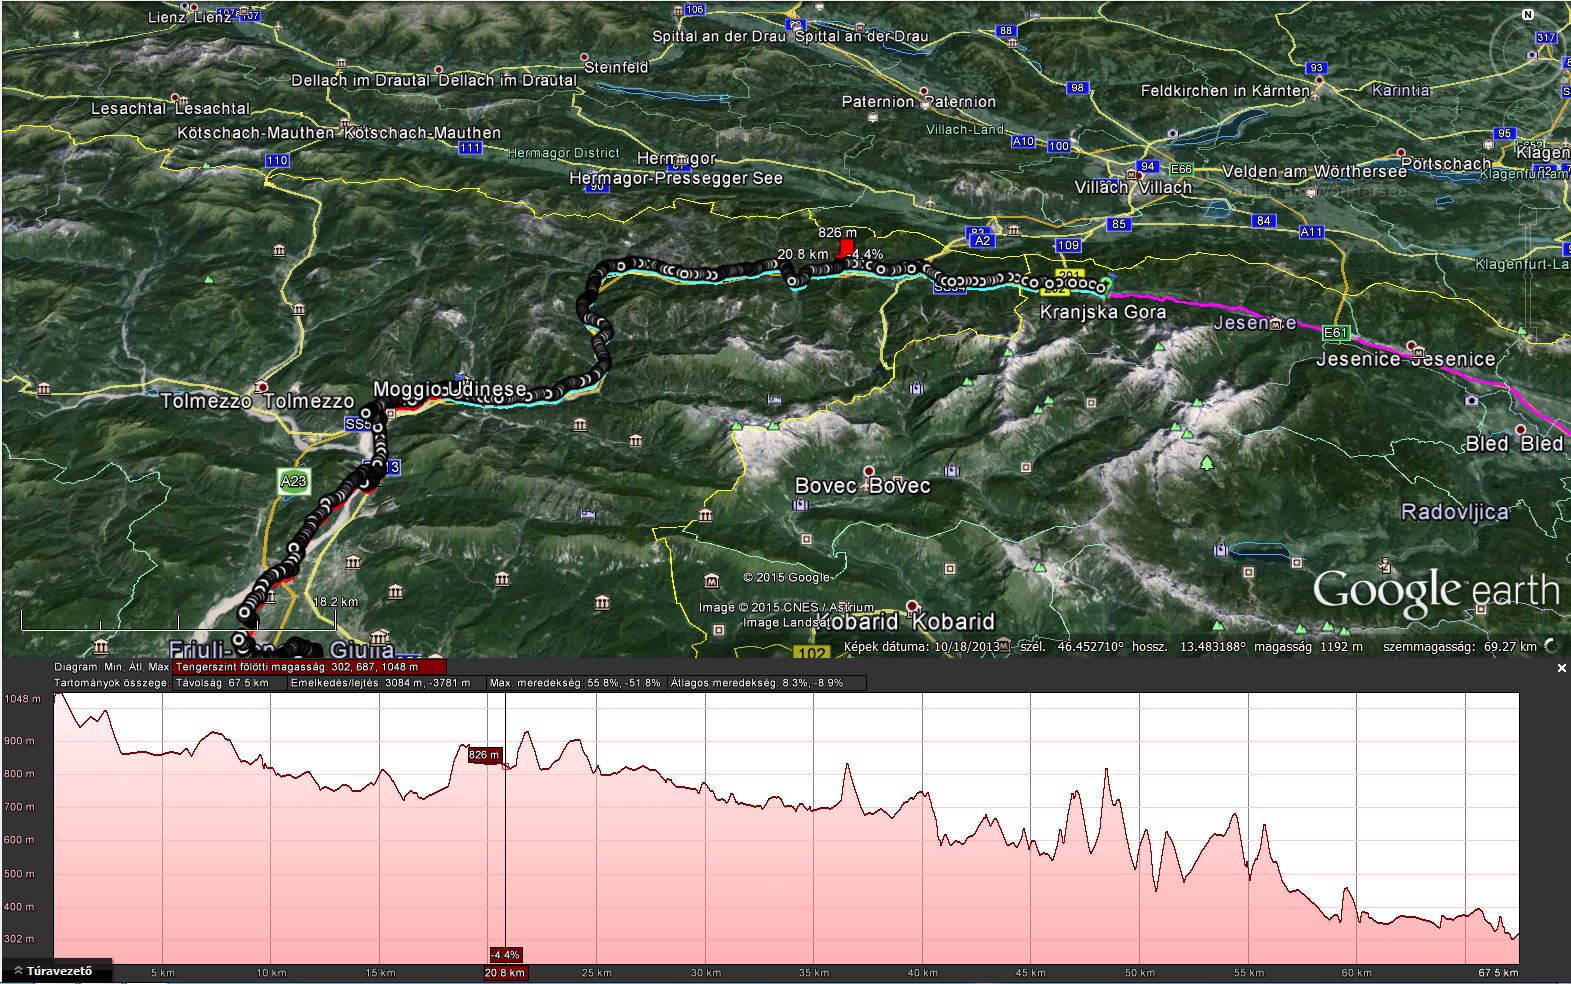Click the 1048 m elevation axis label
Screen dimensions: 1571x984
(21, 699)
